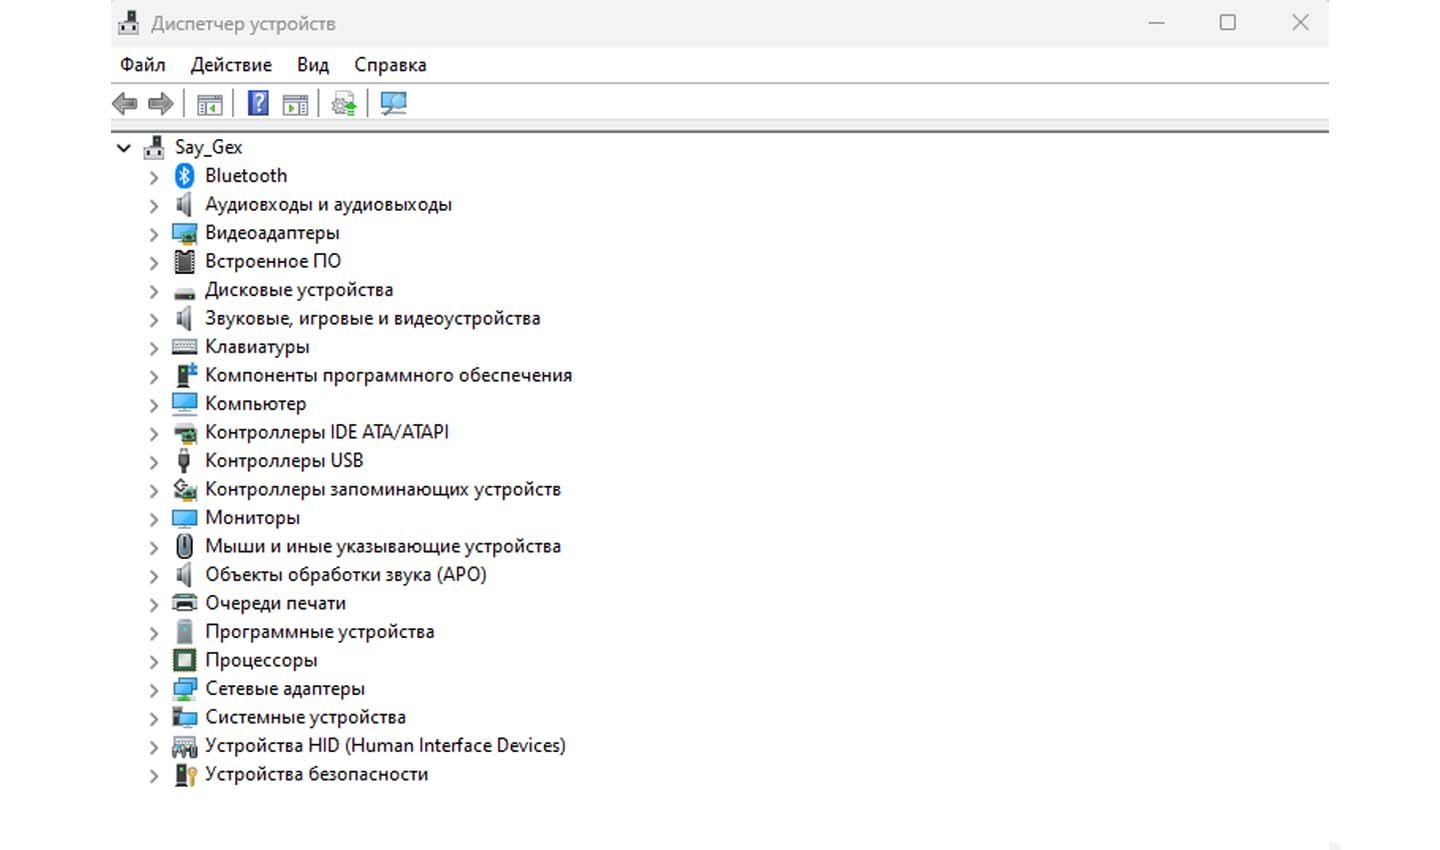Click the Say_Gex computer root icon

[x=154, y=148]
